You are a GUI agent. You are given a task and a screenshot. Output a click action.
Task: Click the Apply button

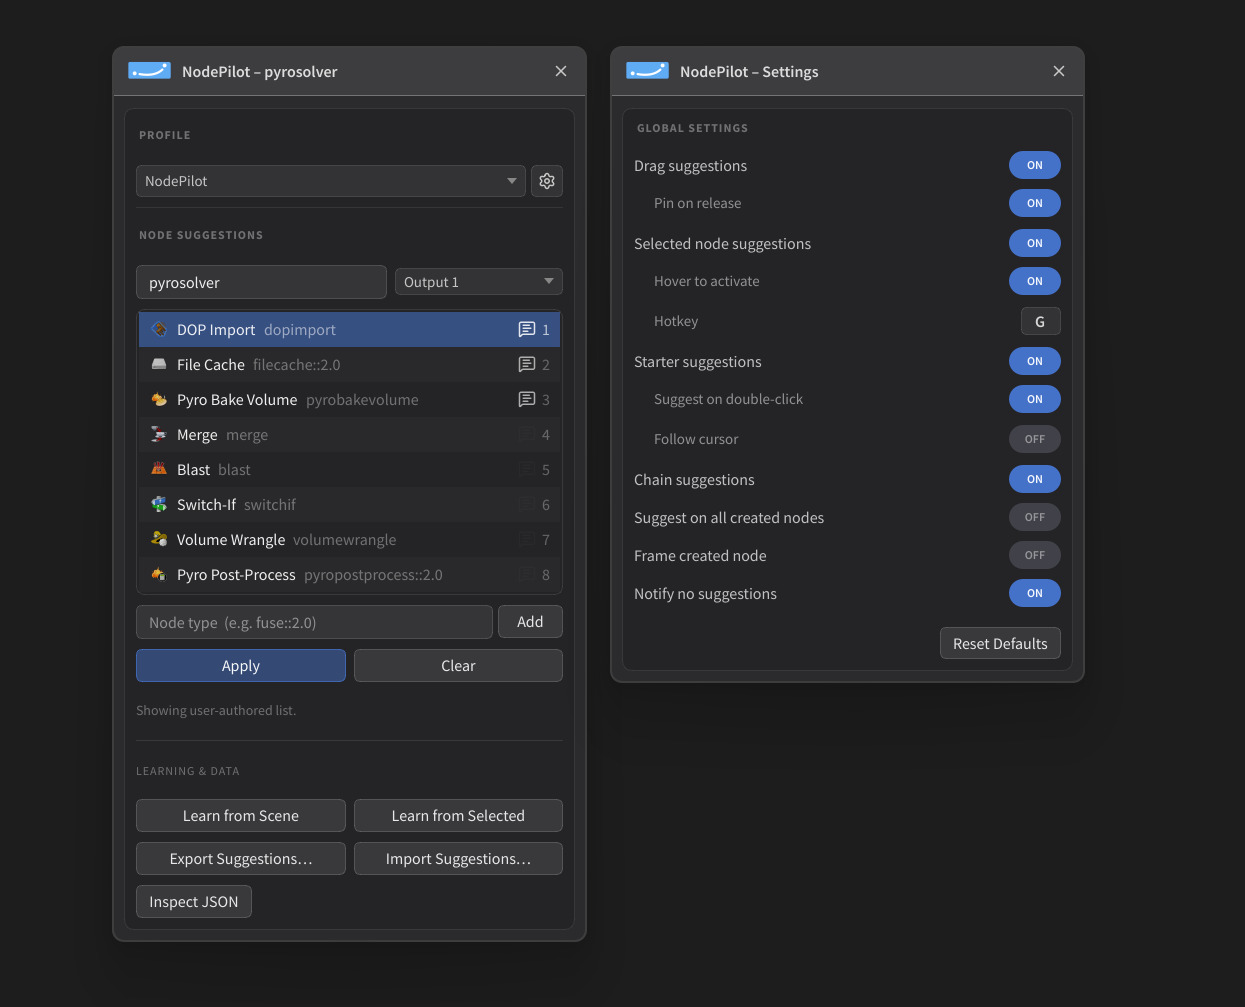tap(241, 666)
